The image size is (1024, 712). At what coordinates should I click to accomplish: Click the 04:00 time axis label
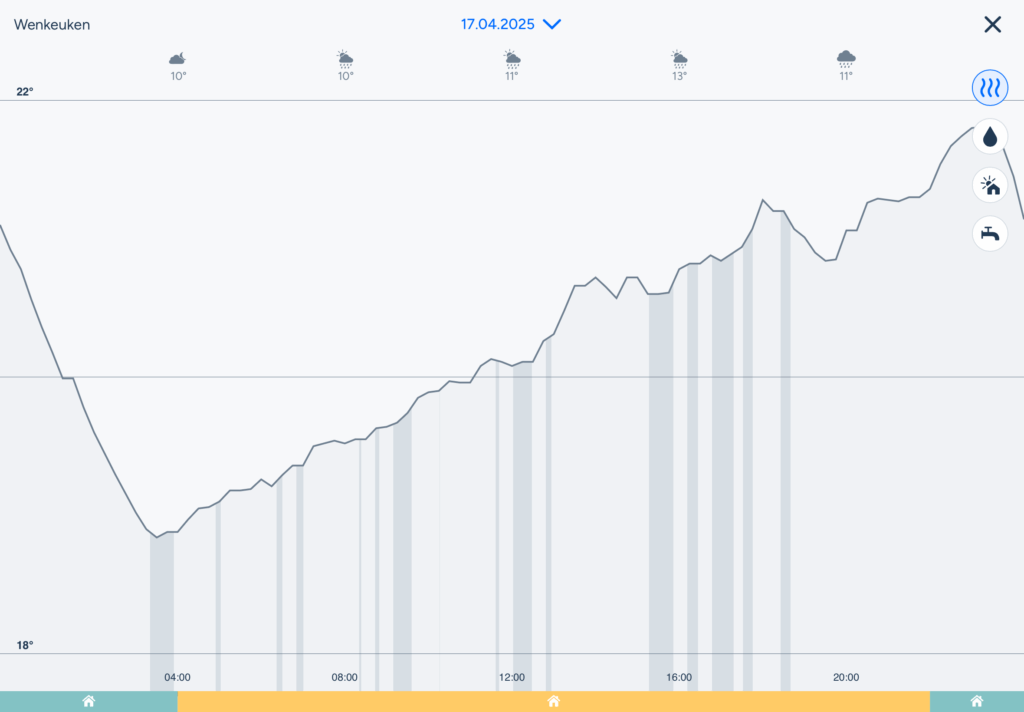[177, 677]
